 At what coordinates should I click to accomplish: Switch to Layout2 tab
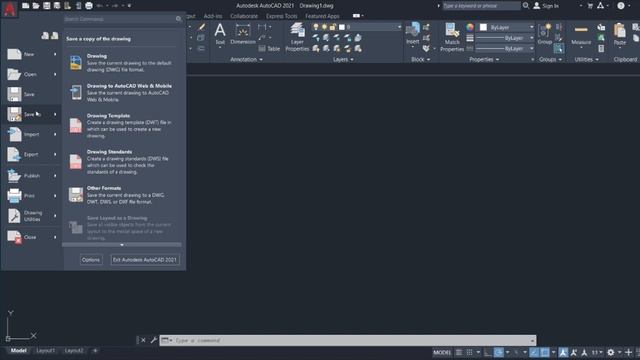(74, 351)
